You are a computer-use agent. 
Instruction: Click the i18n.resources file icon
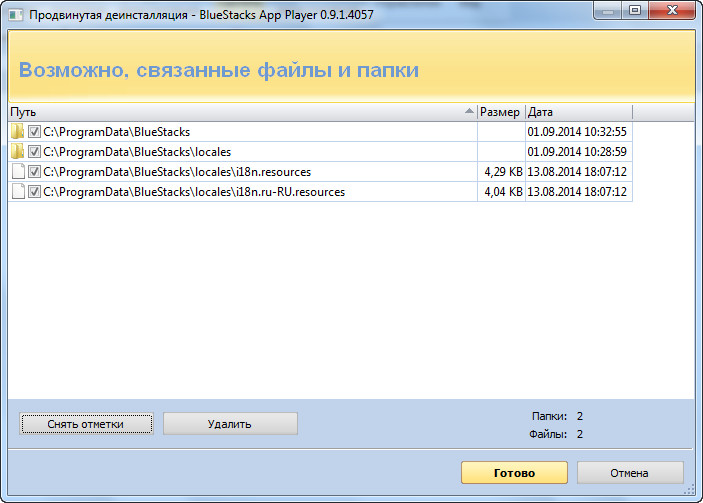[x=17, y=172]
